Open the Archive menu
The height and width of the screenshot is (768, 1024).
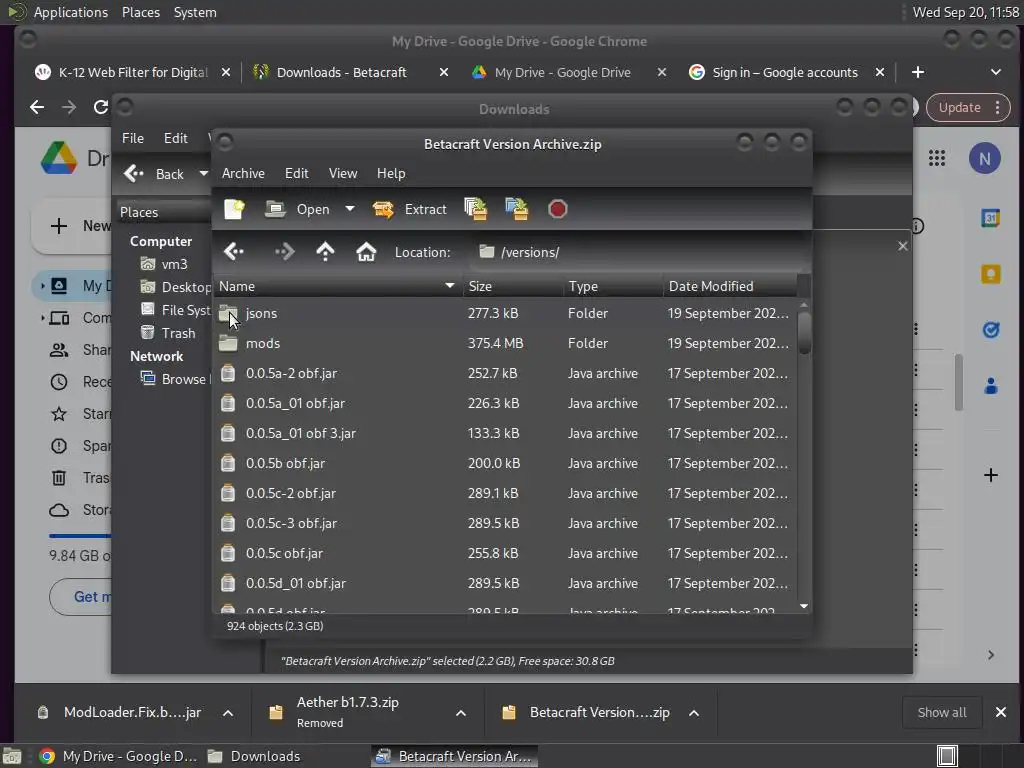click(x=243, y=173)
